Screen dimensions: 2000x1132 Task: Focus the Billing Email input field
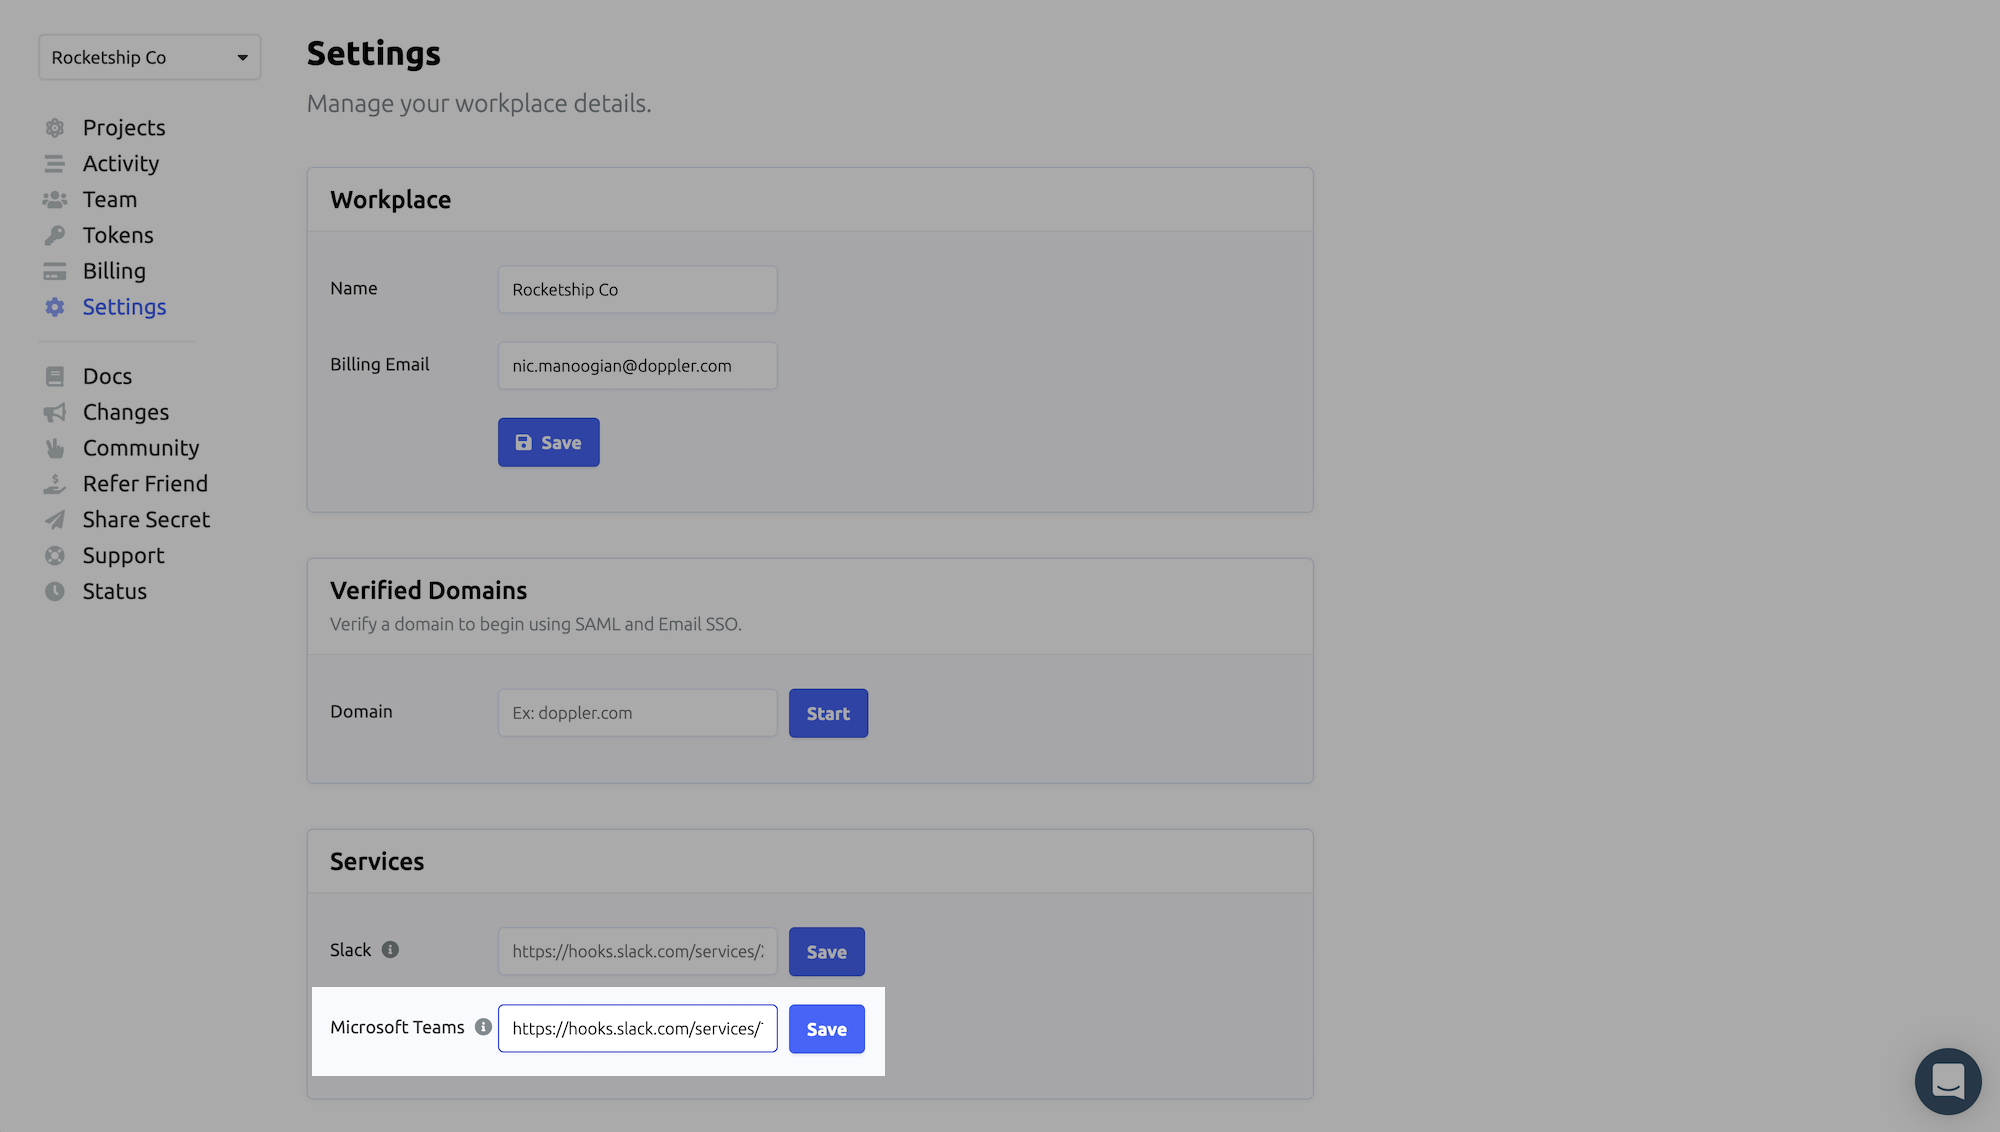[637, 366]
